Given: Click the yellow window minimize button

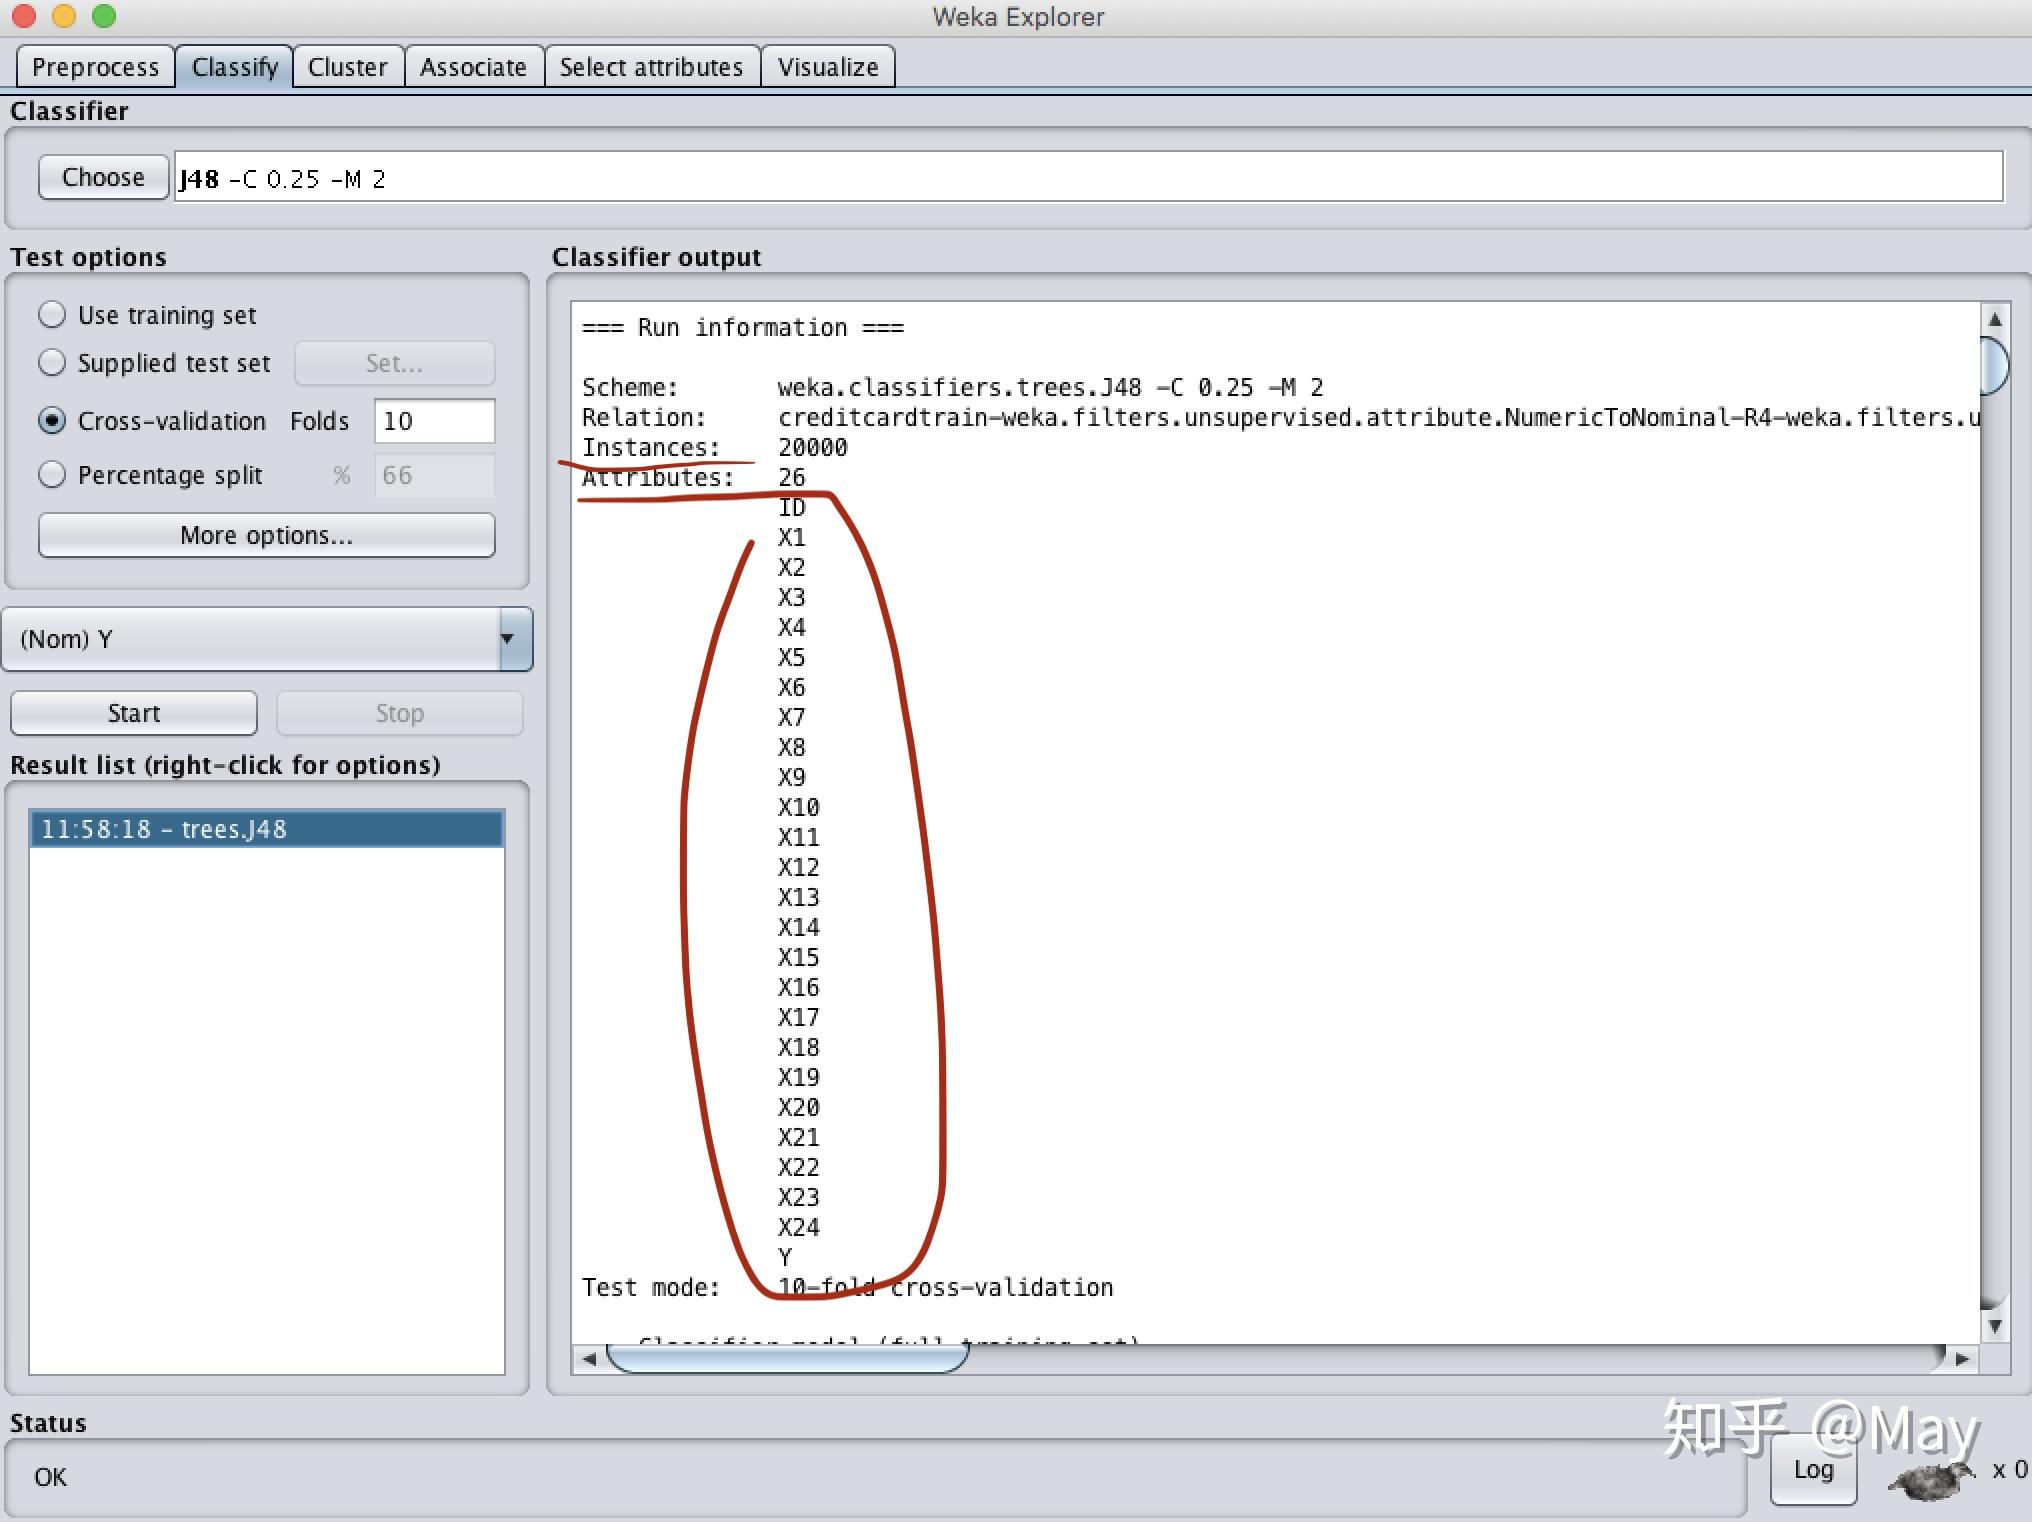Looking at the screenshot, I should 64,16.
